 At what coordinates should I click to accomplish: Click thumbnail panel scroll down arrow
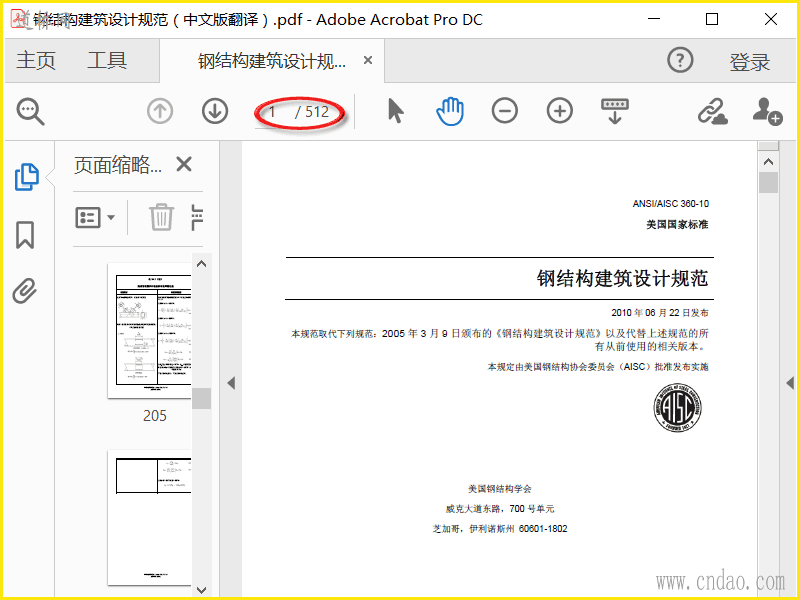tap(202, 590)
